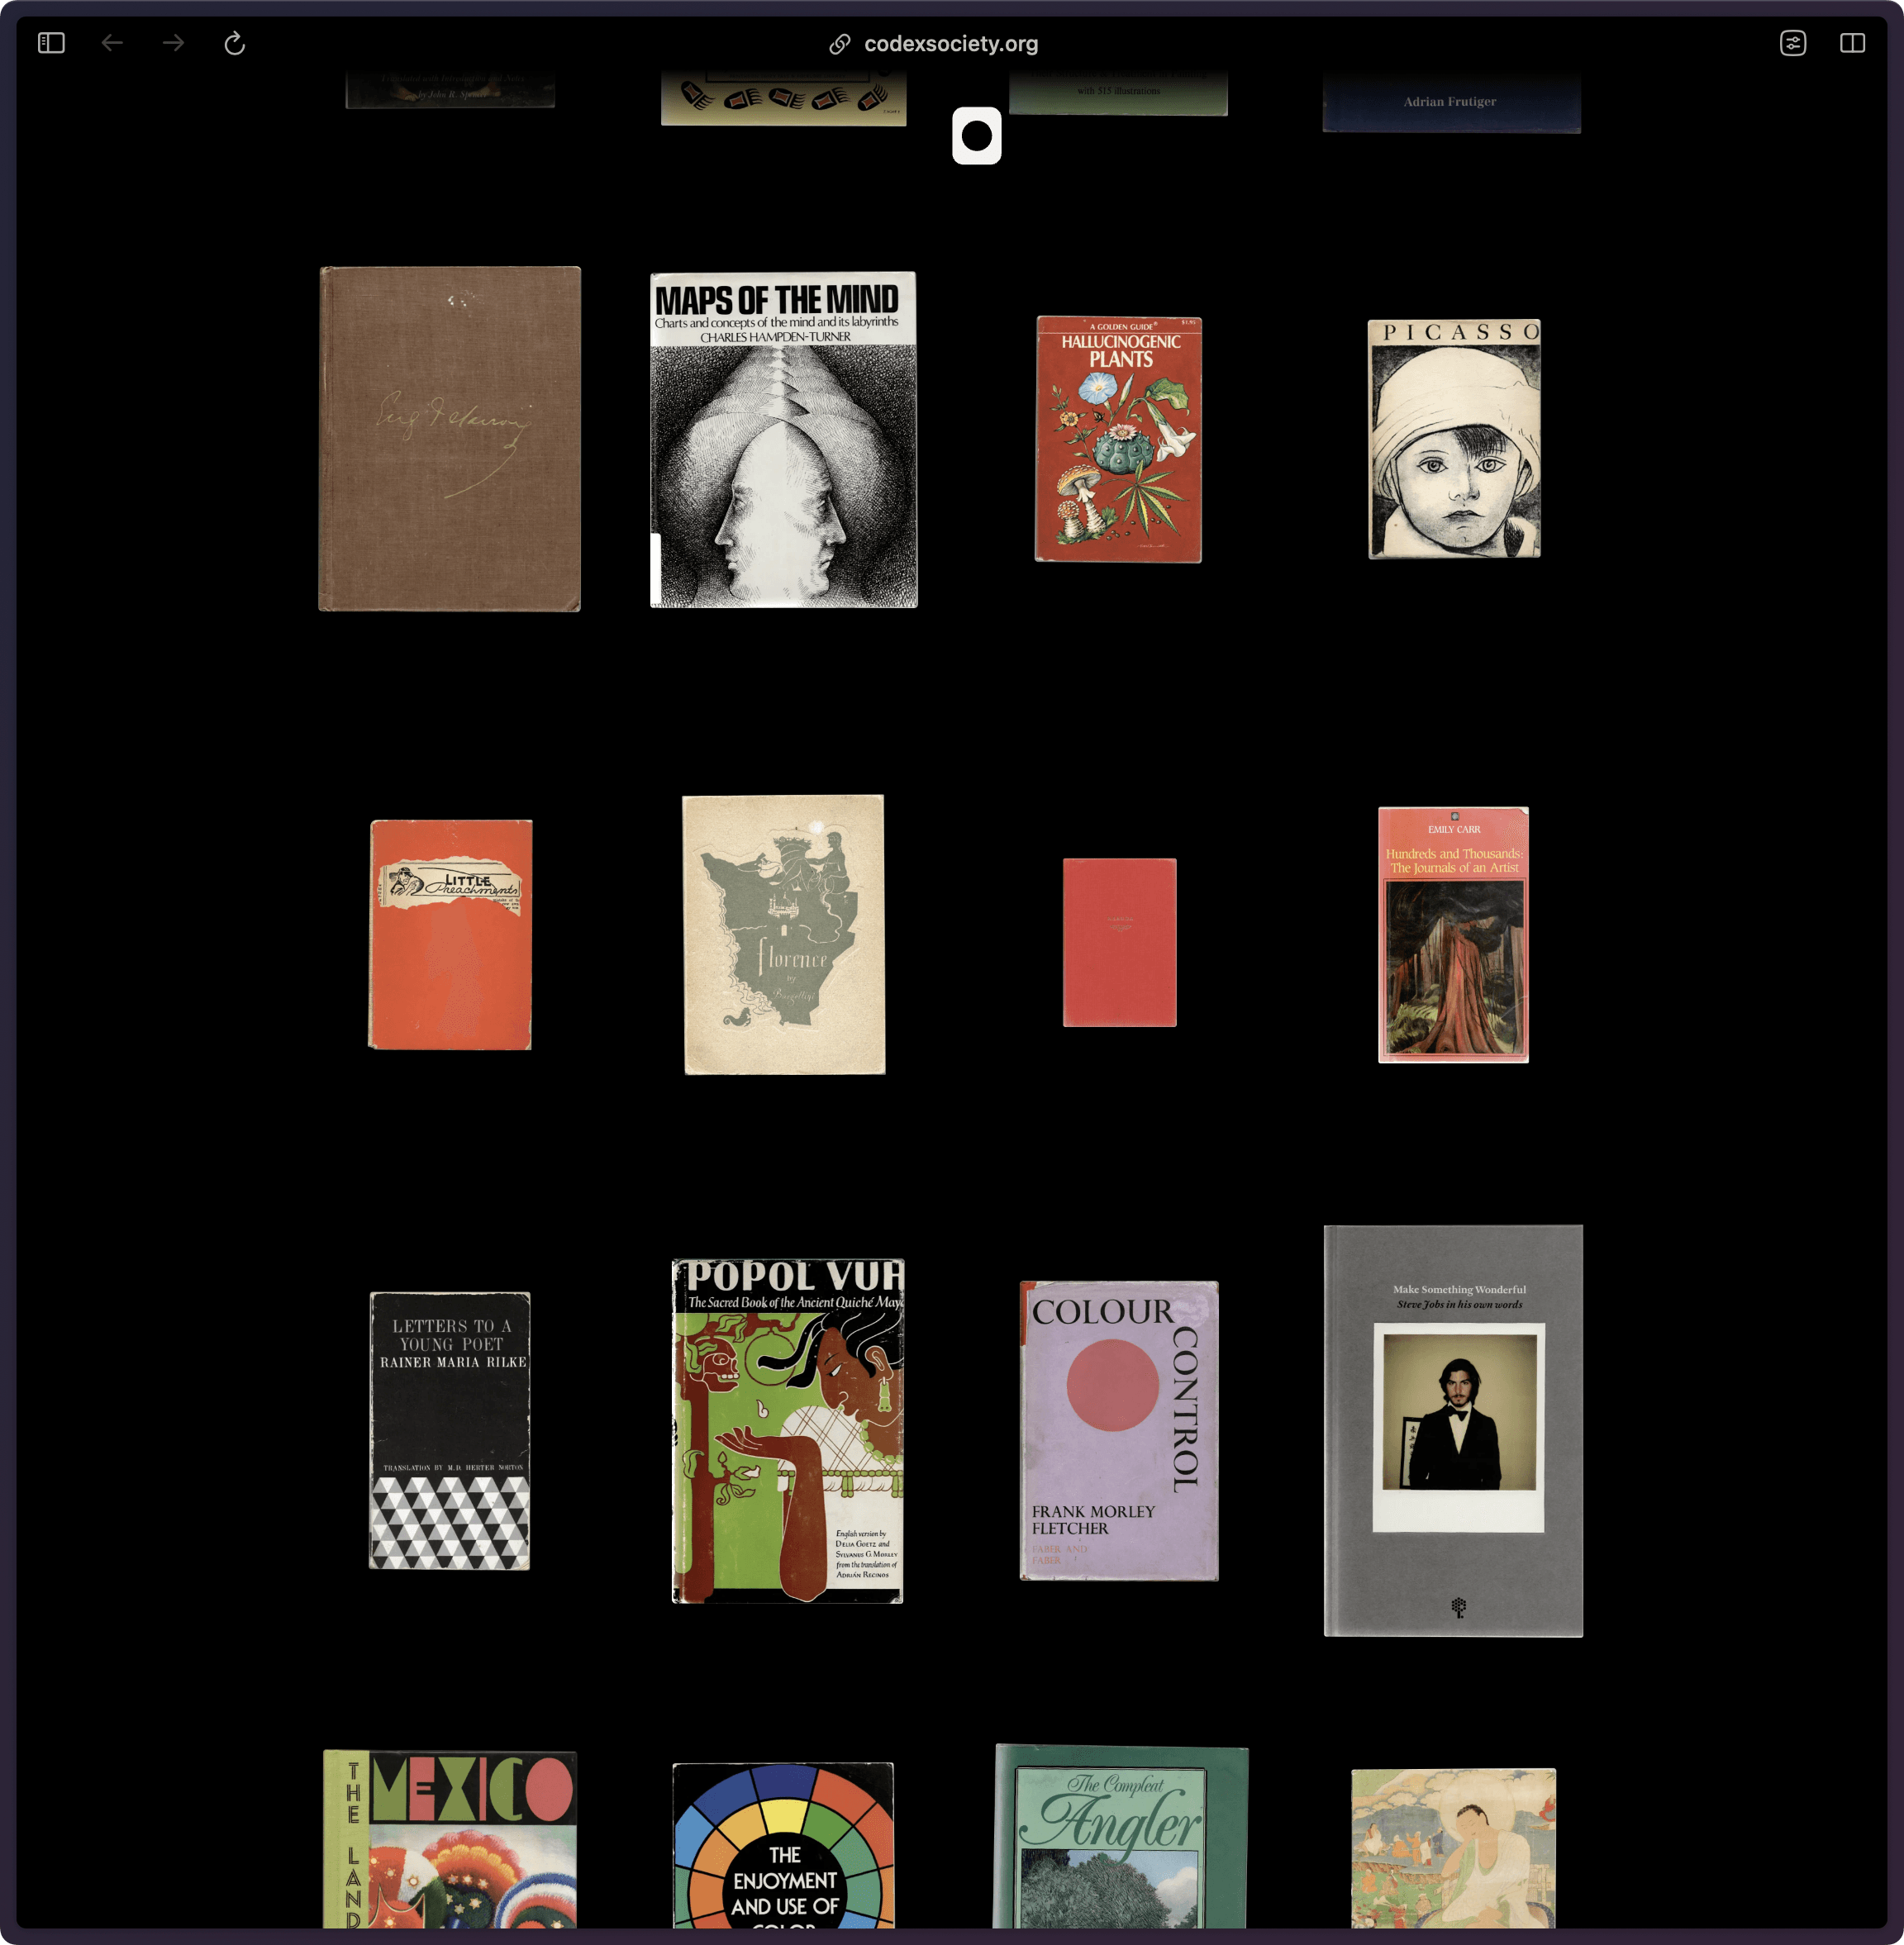Open Maps of the Mind book
The height and width of the screenshot is (1945, 1904).
[x=783, y=439]
